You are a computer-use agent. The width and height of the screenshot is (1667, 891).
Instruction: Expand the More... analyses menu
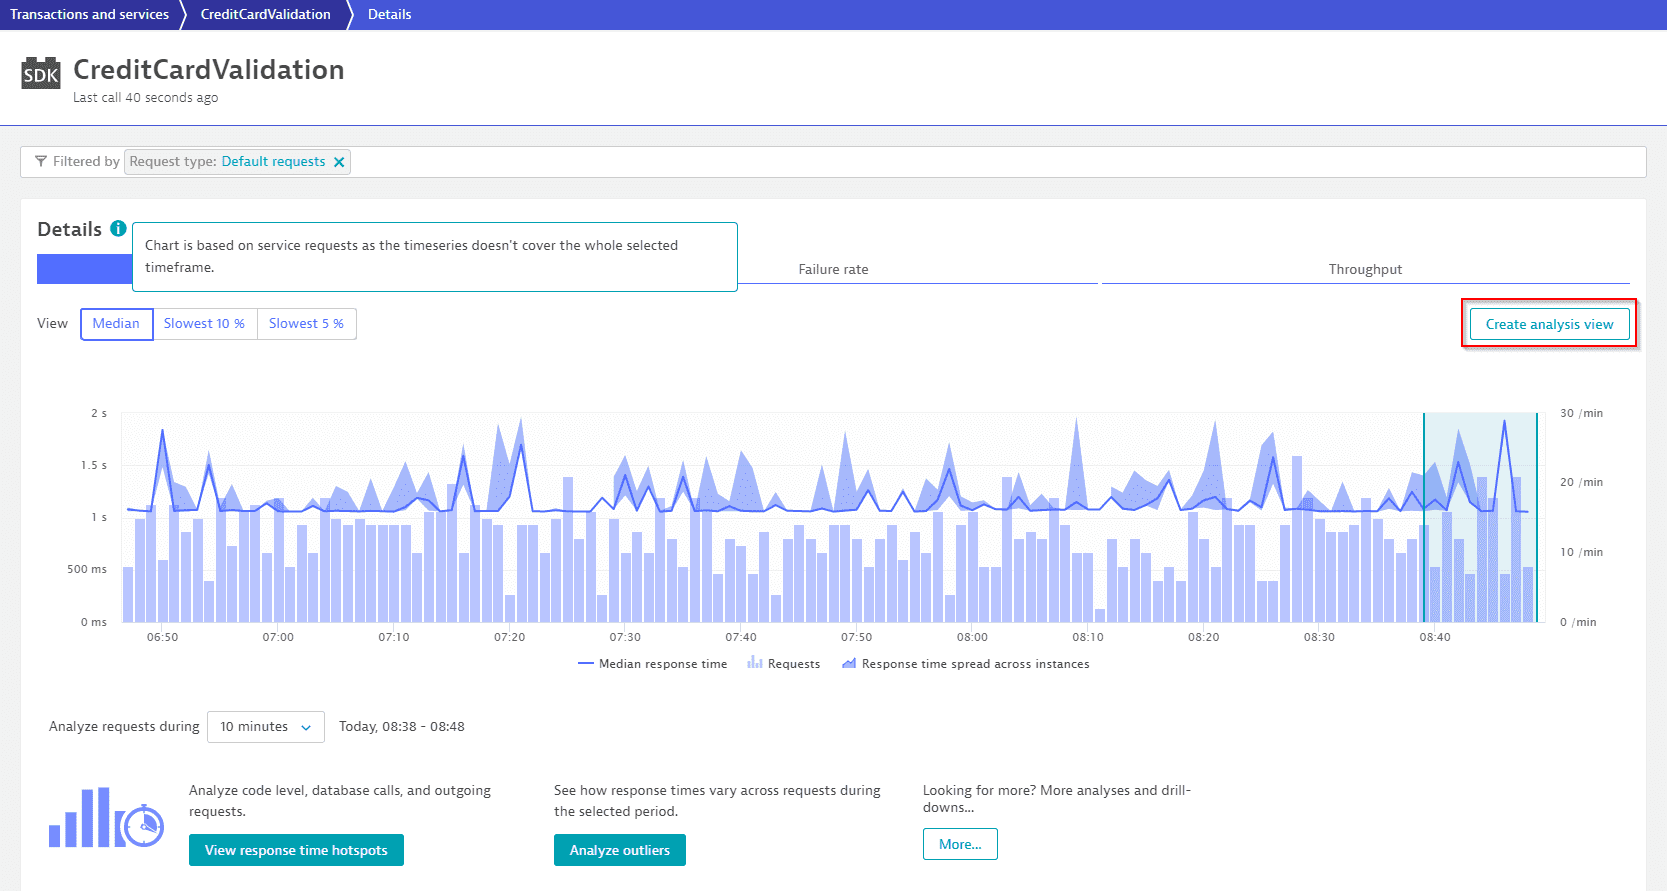coord(959,844)
